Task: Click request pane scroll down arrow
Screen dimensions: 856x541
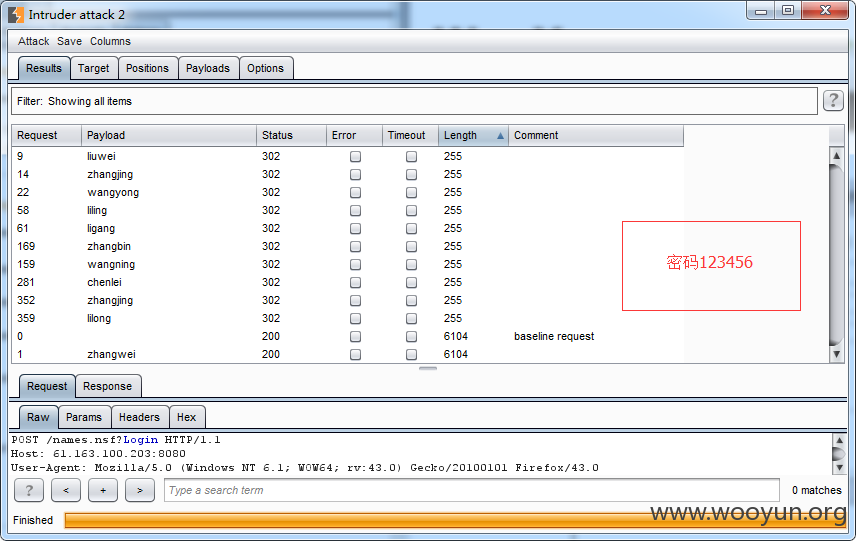Action: (839, 467)
